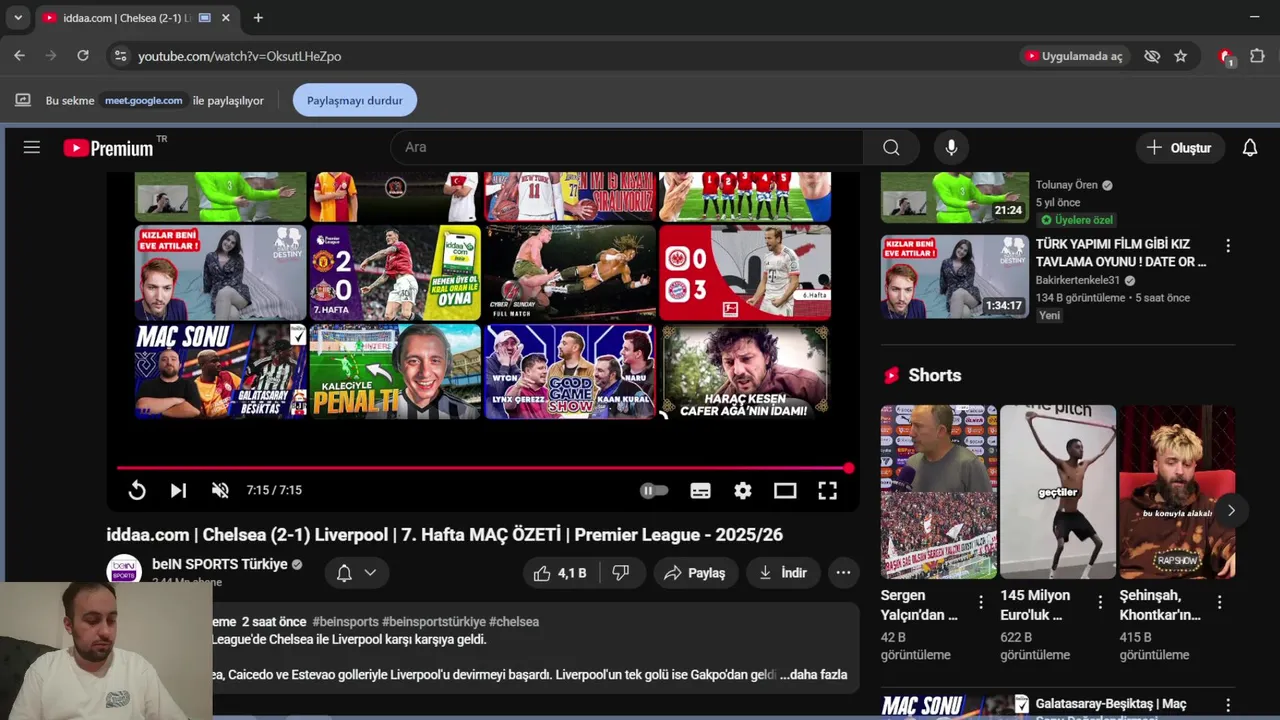
Task: Open the Türk Yapımı Film Gibi Kız video title
Action: tap(1121, 253)
